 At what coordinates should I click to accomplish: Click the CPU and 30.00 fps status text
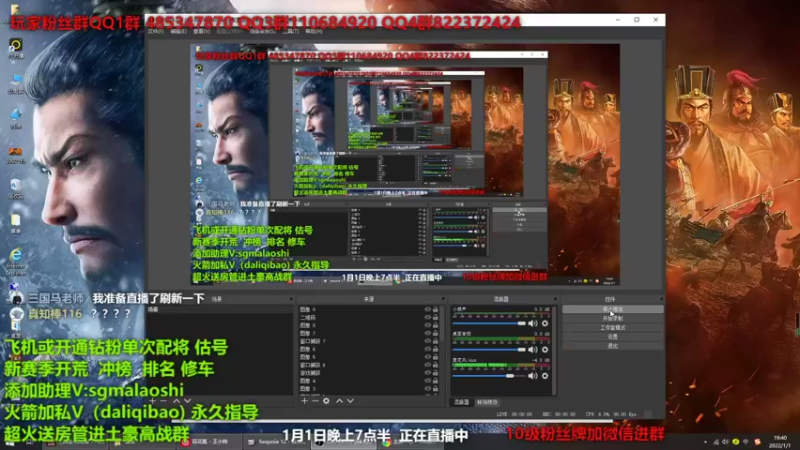coord(611,414)
